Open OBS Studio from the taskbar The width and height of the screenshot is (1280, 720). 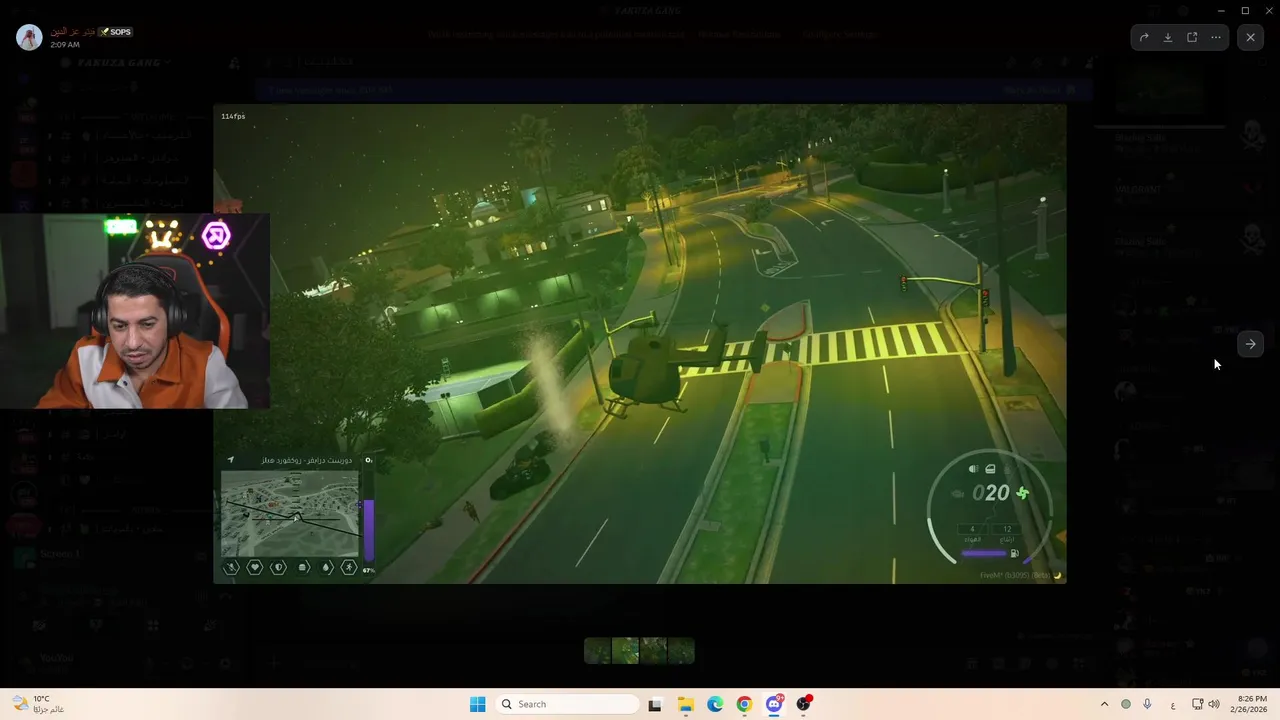pyautogui.click(x=803, y=704)
